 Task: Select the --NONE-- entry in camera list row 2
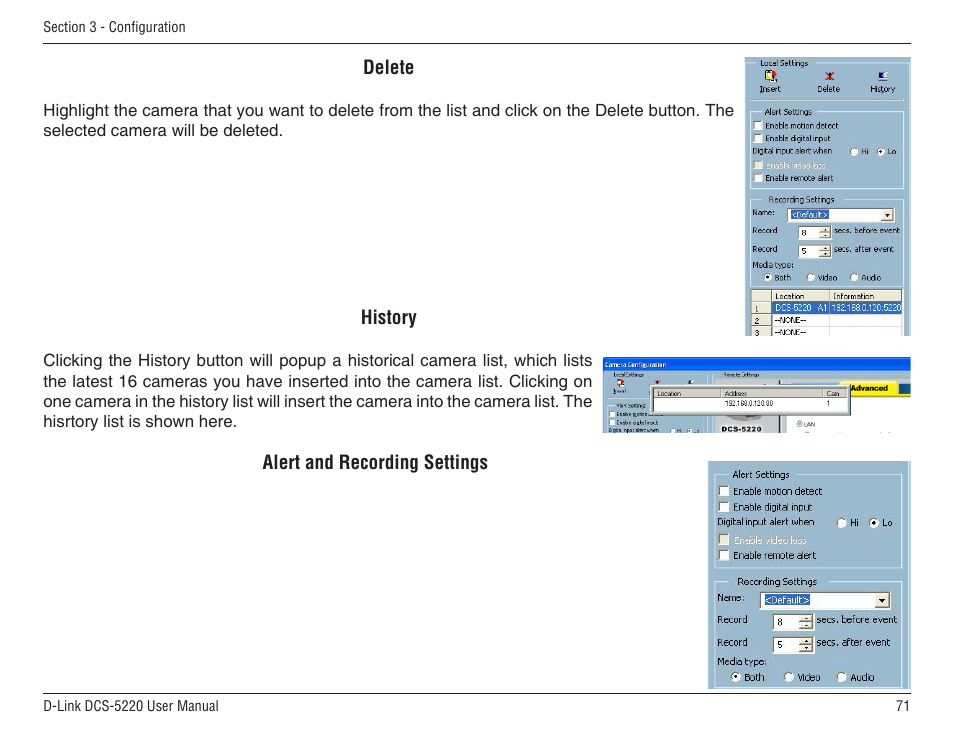800,320
